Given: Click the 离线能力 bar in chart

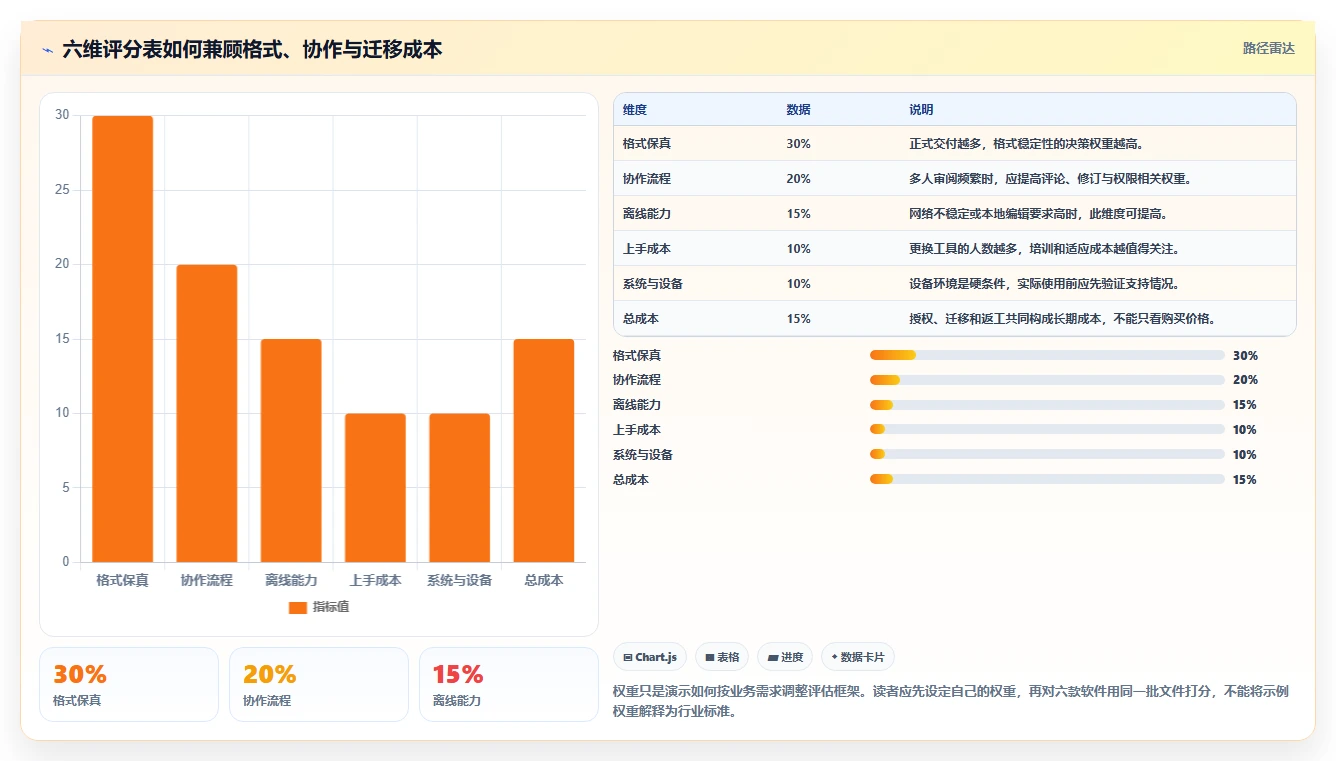Looking at the screenshot, I should pos(291,450).
